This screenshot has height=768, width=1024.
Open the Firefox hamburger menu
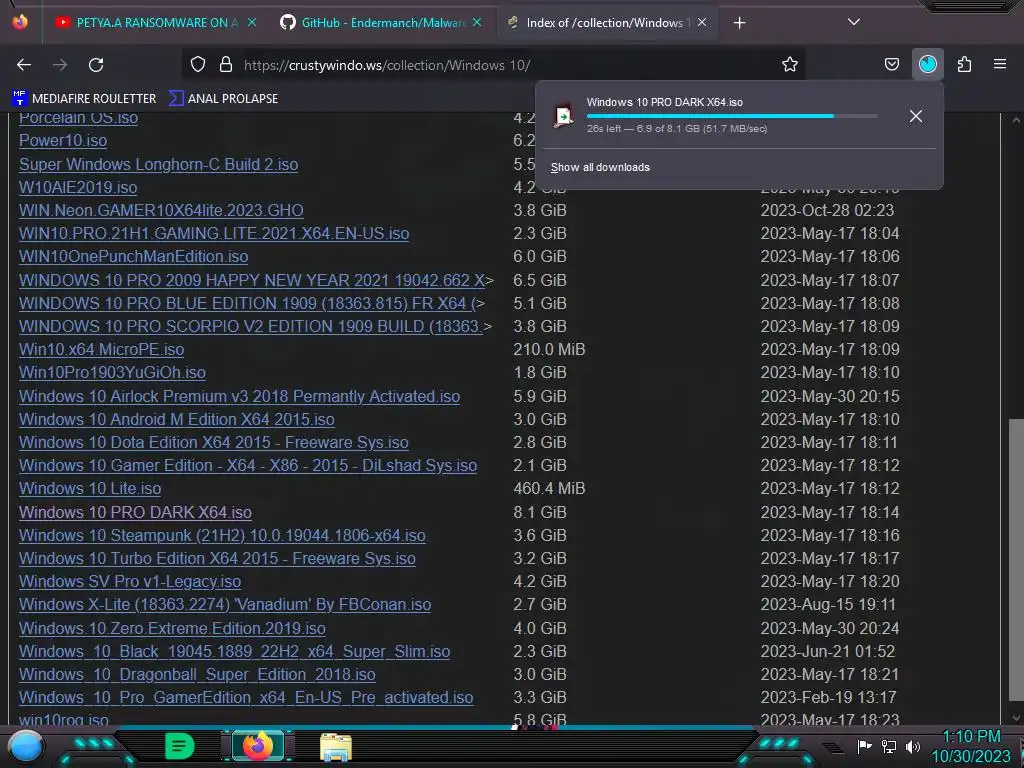coord(1000,64)
